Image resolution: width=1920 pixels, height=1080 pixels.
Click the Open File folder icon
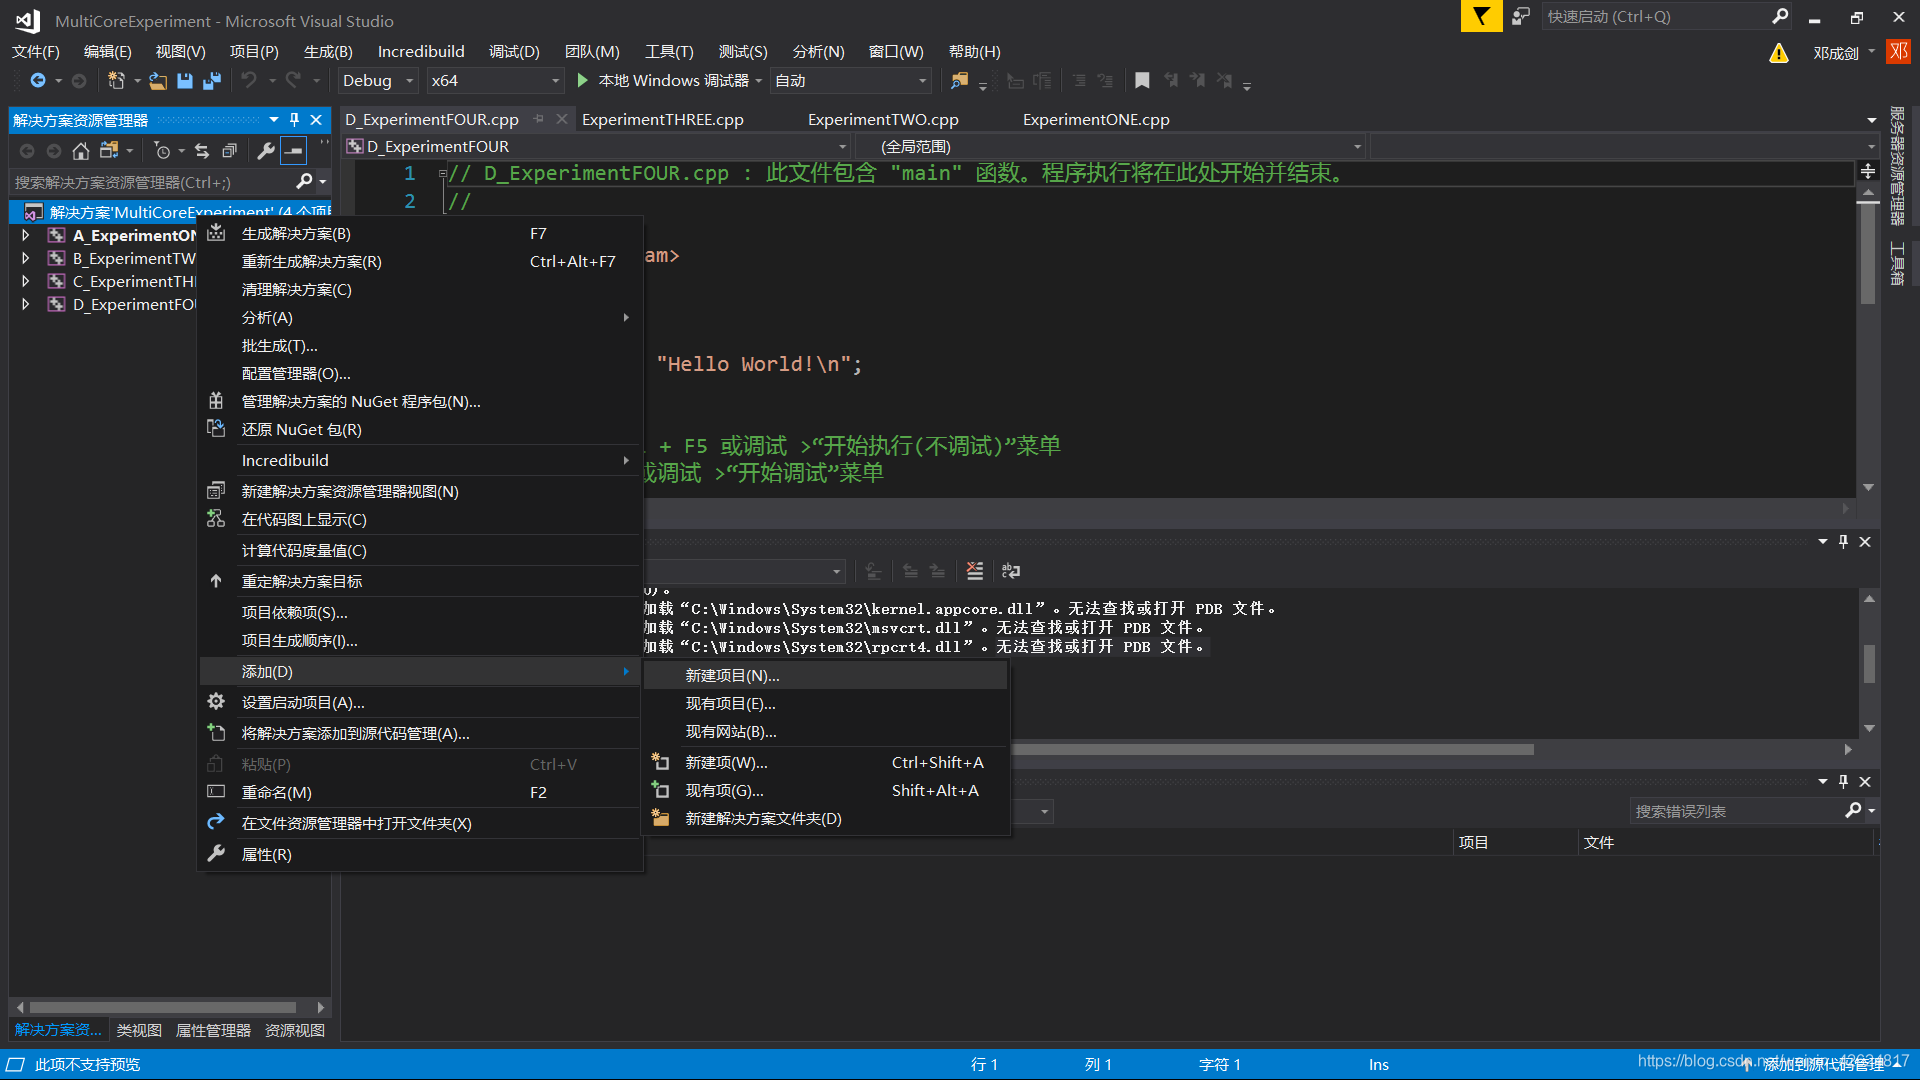pos(158,81)
